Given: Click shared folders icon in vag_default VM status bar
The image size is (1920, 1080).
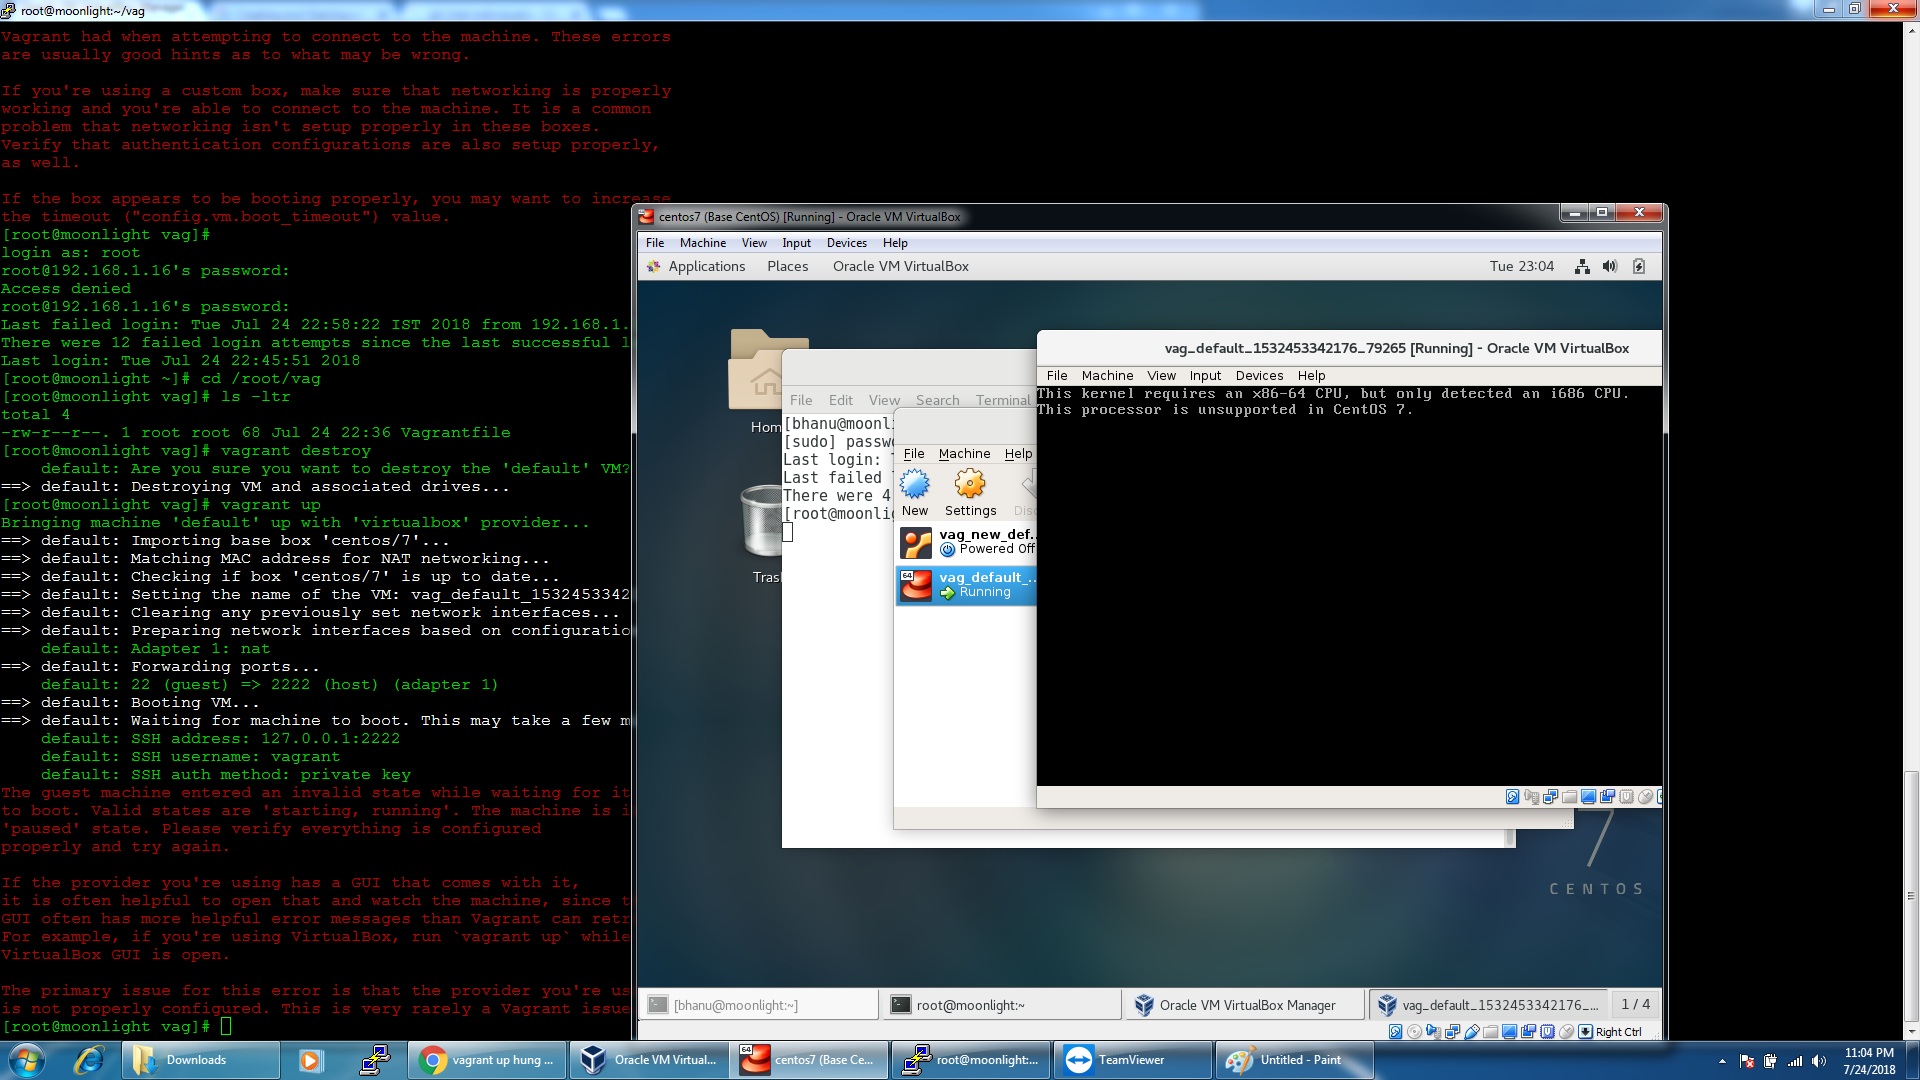Looking at the screenshot, I should (1569, 797).
